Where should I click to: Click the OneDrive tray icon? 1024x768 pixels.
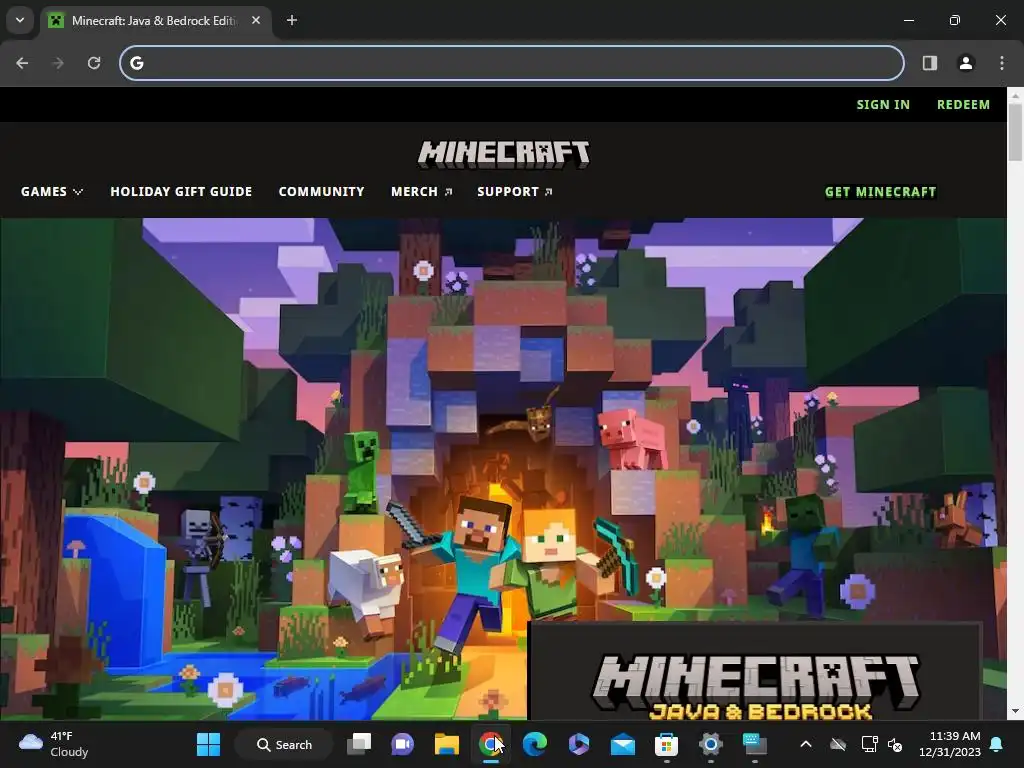tap(838, 744)
